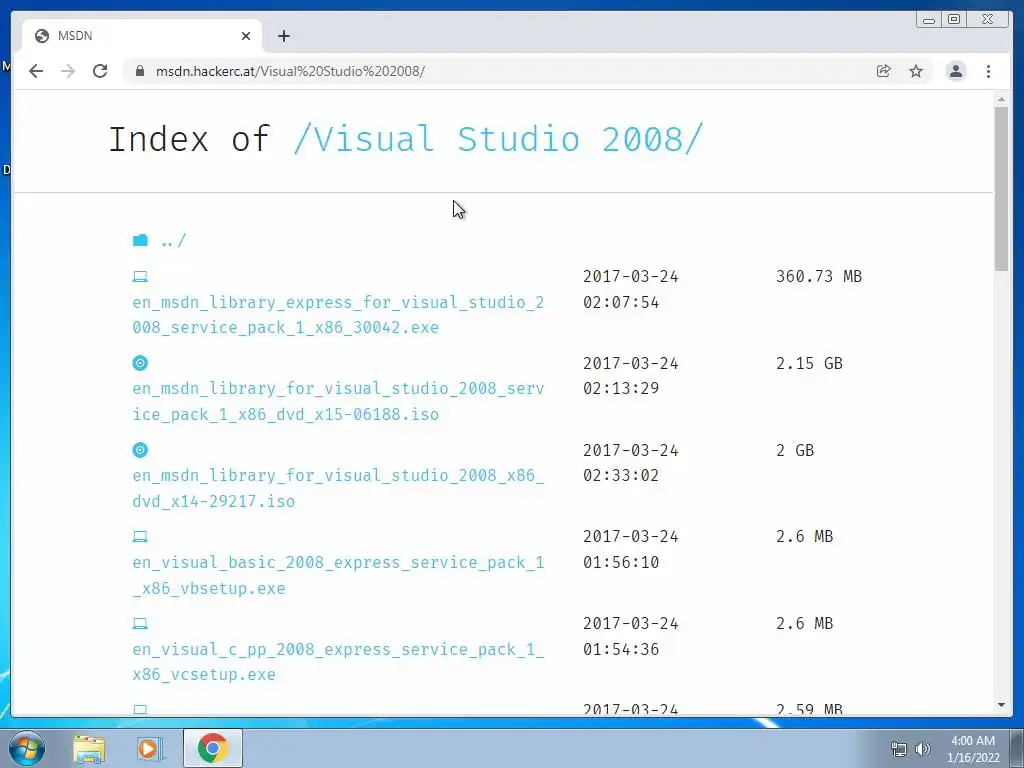Click the 02:33:02 timestamp
The height and width of the screenshot is (768, 1024).
coord(621,475)
